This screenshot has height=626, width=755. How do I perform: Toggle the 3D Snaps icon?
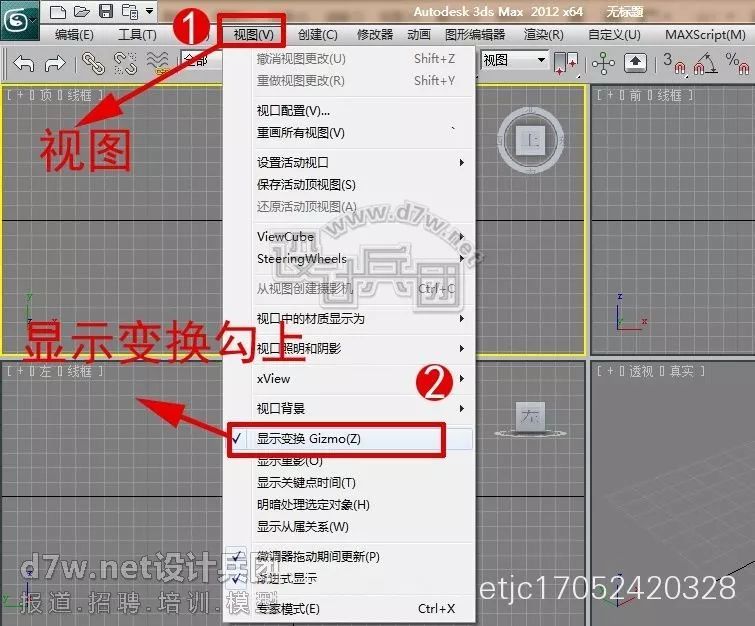click(x=674, y=63)
